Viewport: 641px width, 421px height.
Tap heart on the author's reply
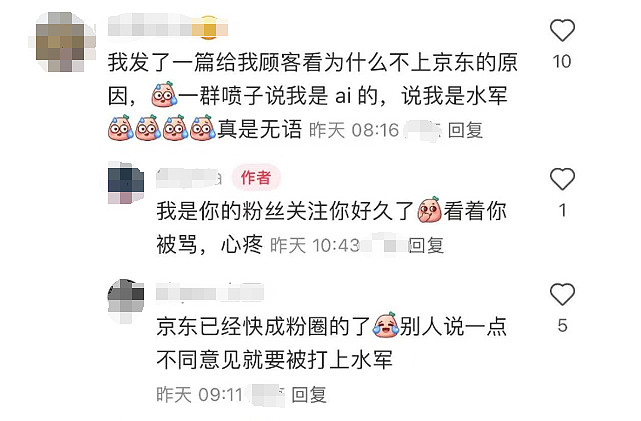[562, 179]
